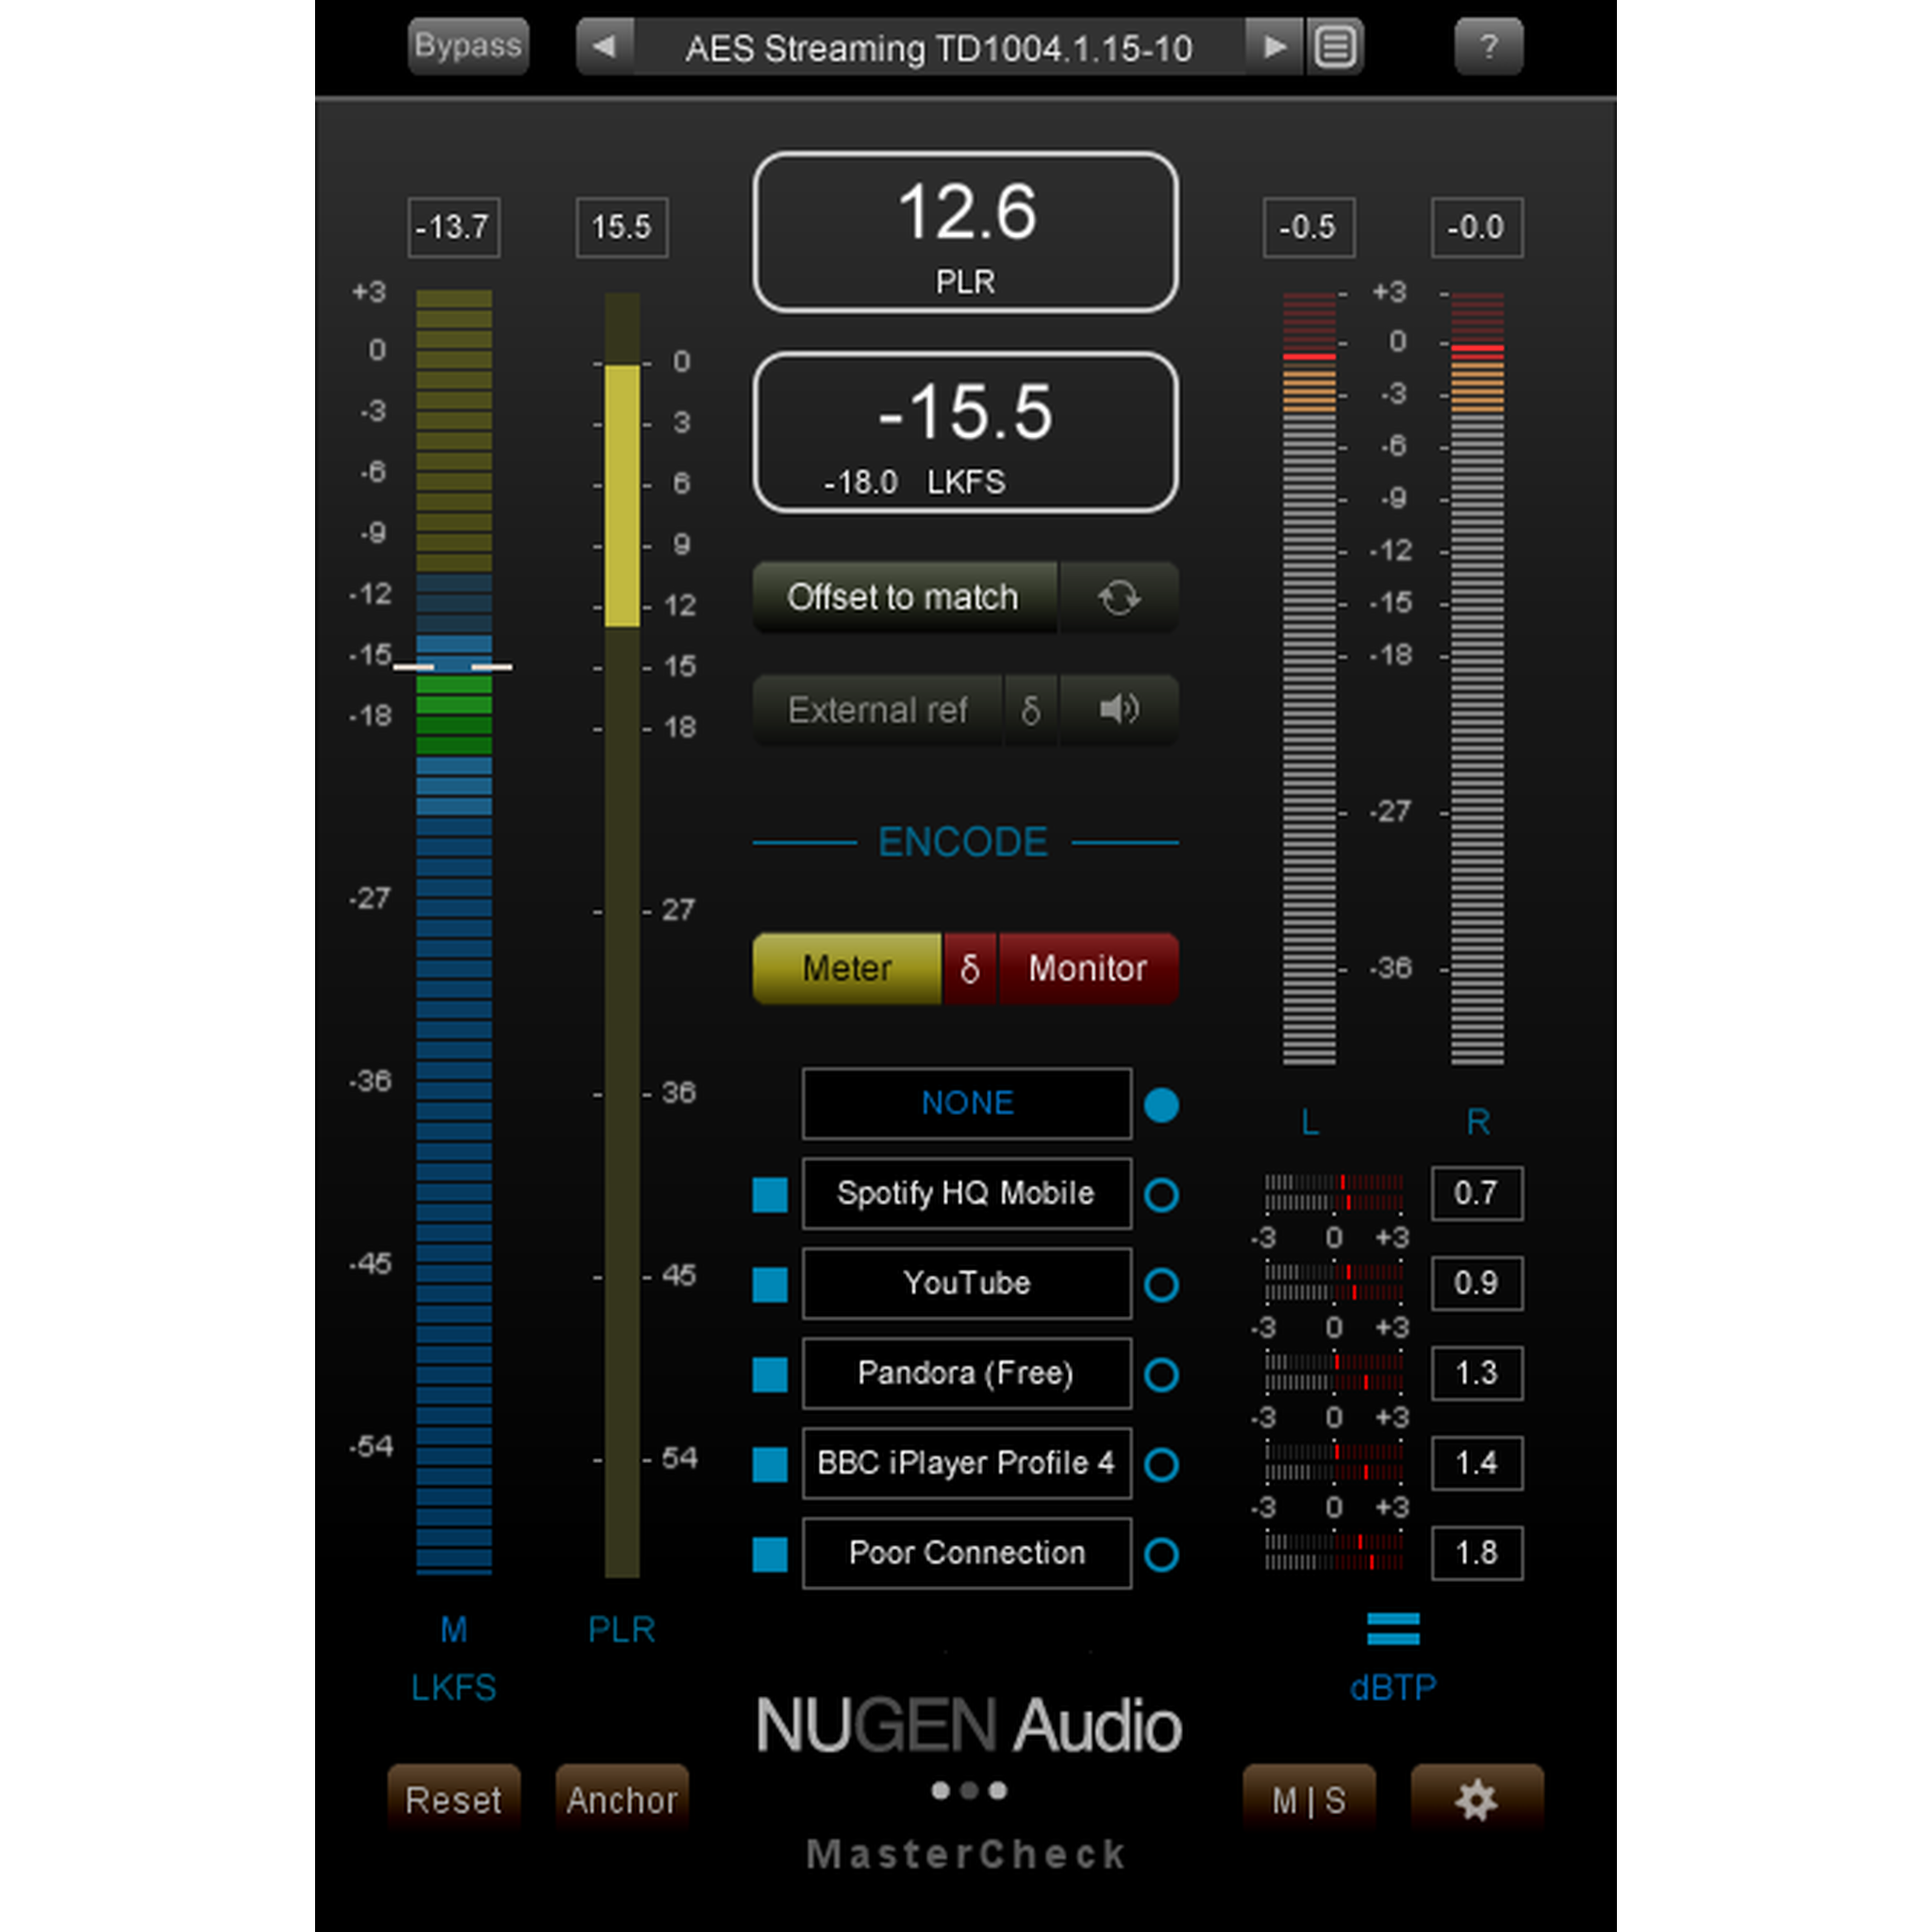Click the Offset to match button
Viewport: 1932px width, 1932px height.
(903, 598)
